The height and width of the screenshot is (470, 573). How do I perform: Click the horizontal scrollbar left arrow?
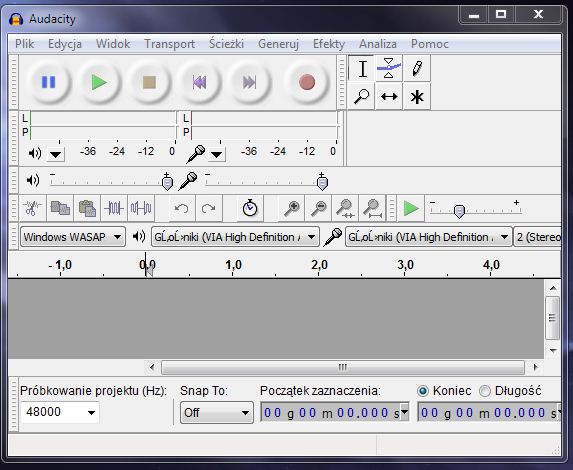pyautogui.click(x=152, y=367)
